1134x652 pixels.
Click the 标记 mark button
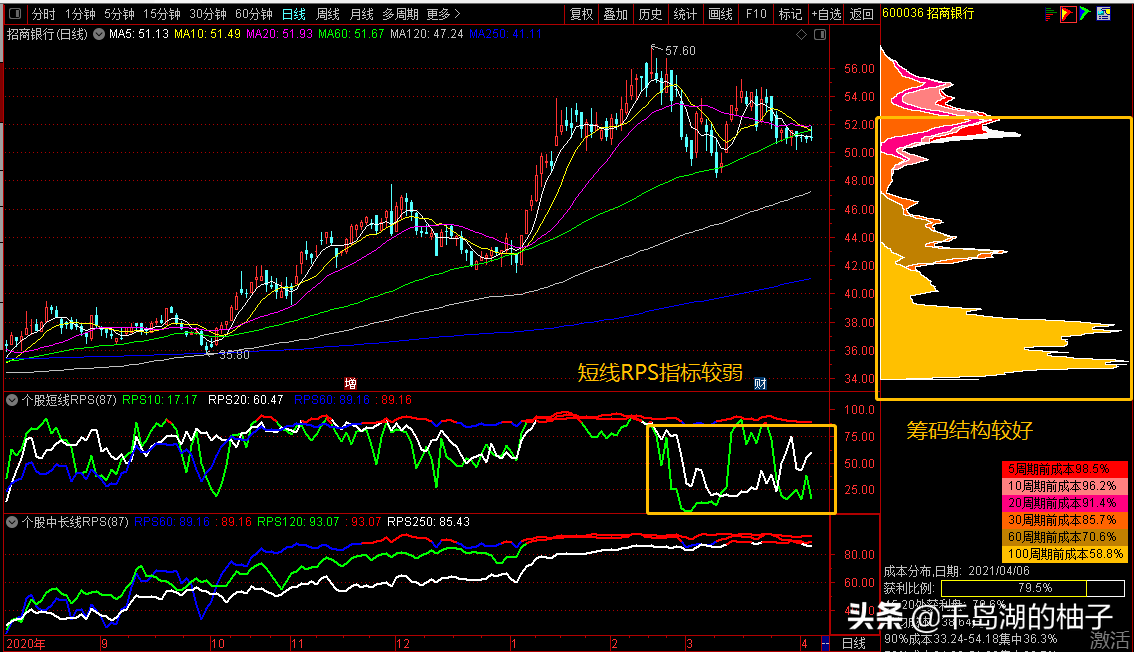pos(790,14)
